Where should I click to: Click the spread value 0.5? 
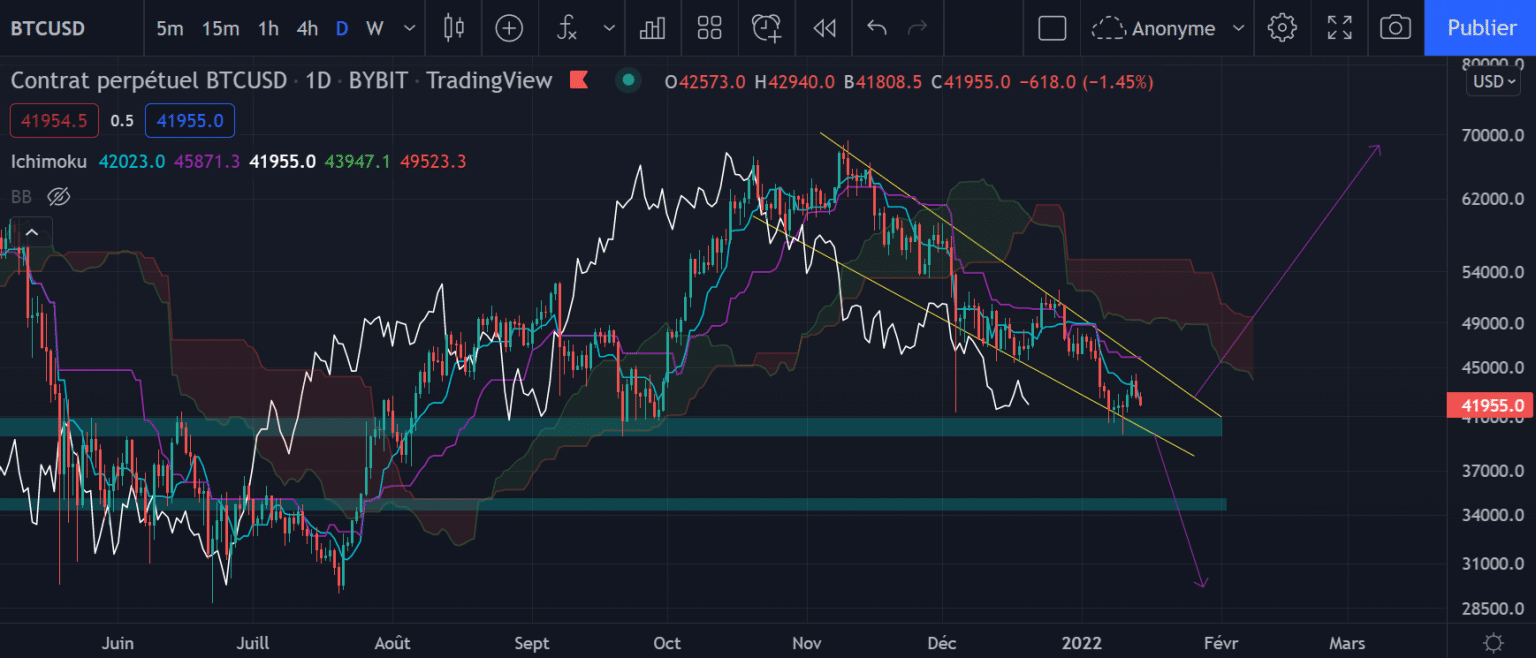(x=122, y=120)
